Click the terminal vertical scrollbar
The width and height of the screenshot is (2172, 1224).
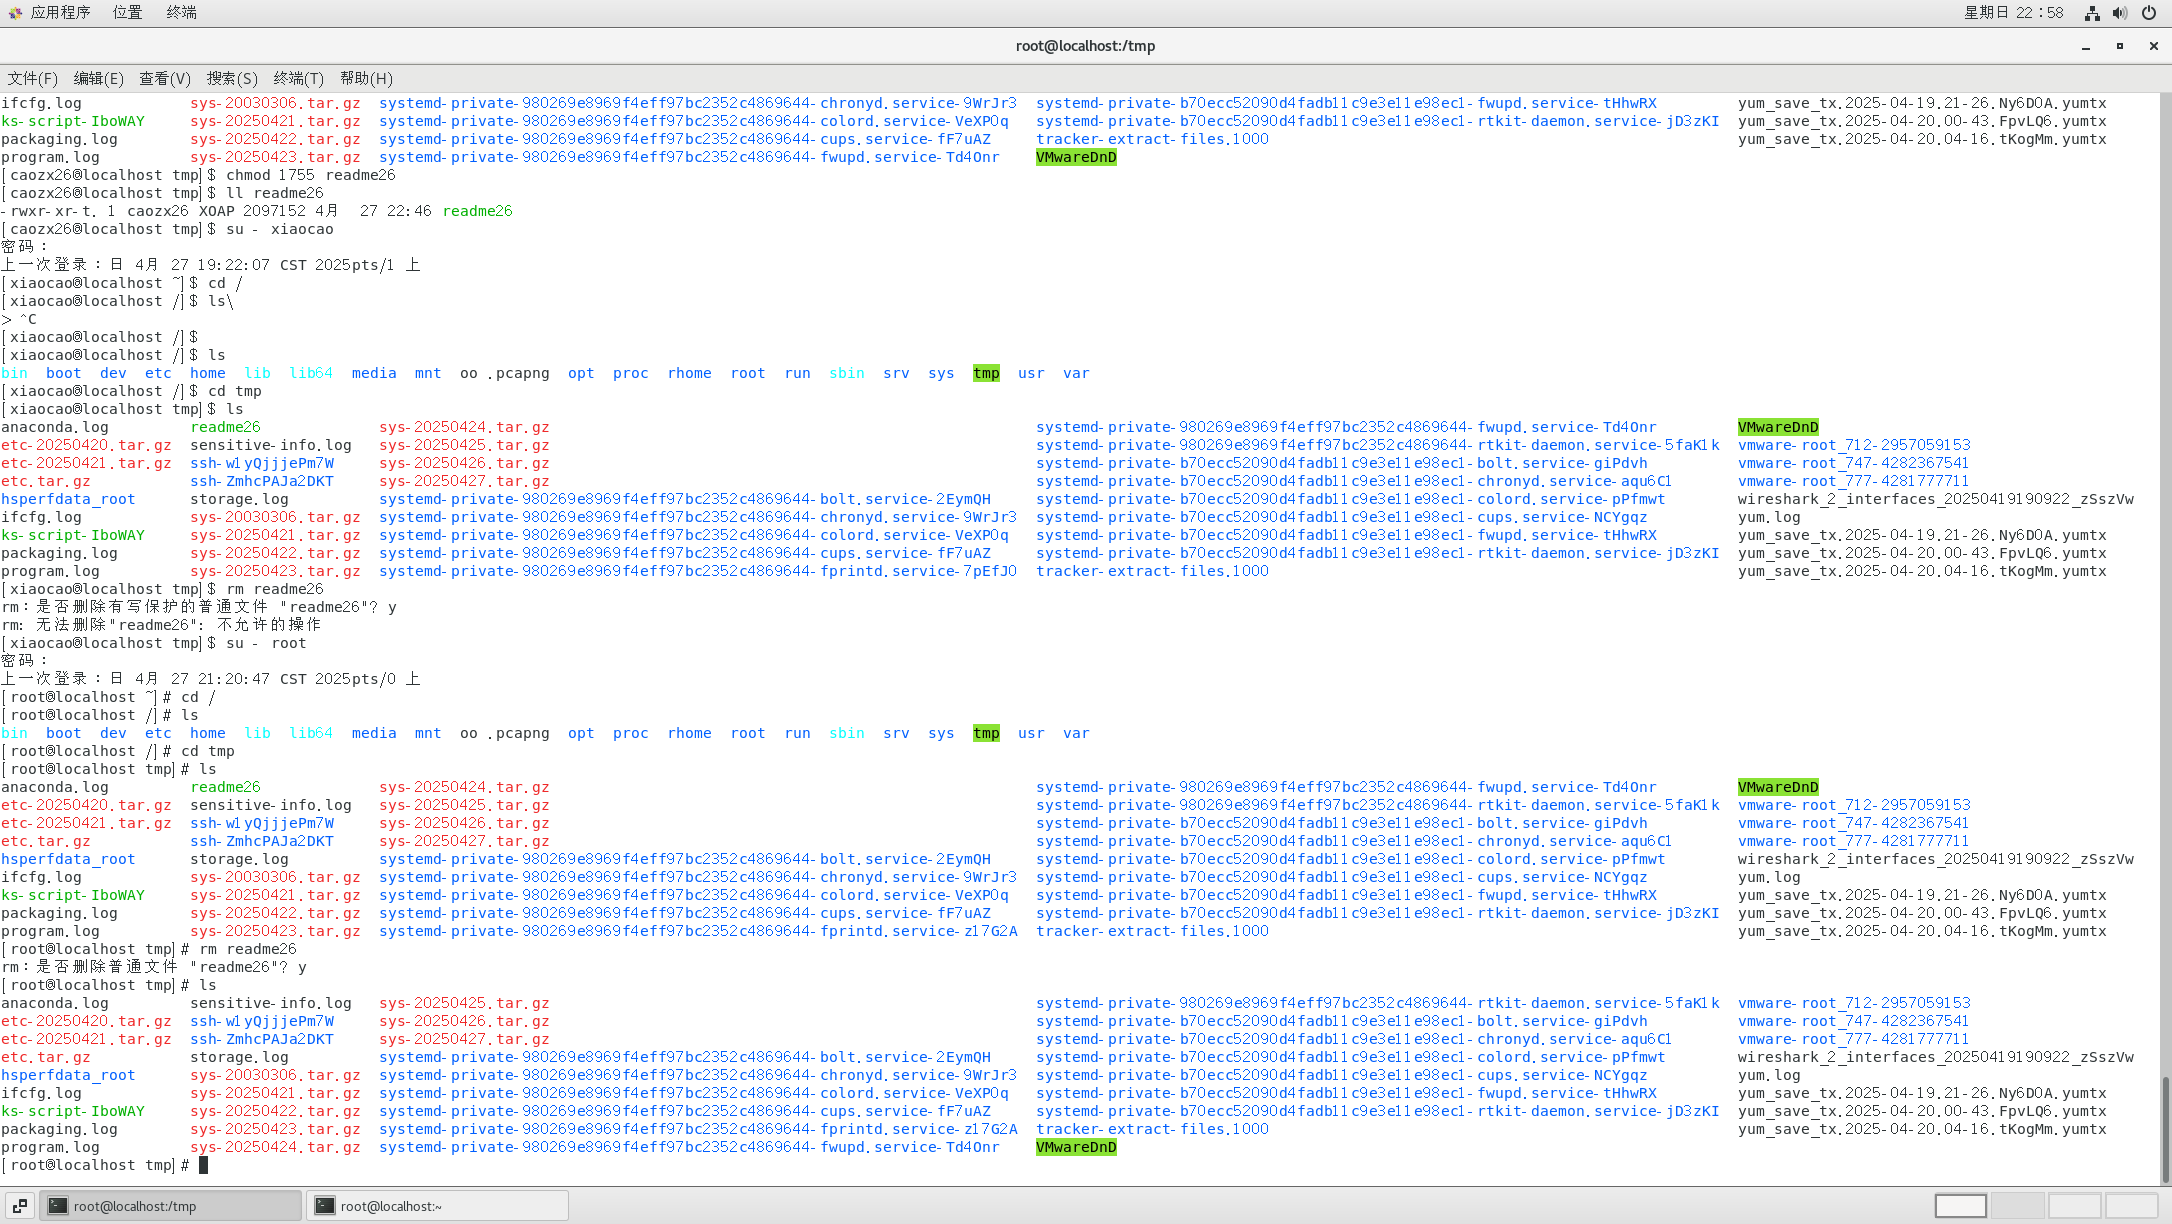point(2165,1128)
